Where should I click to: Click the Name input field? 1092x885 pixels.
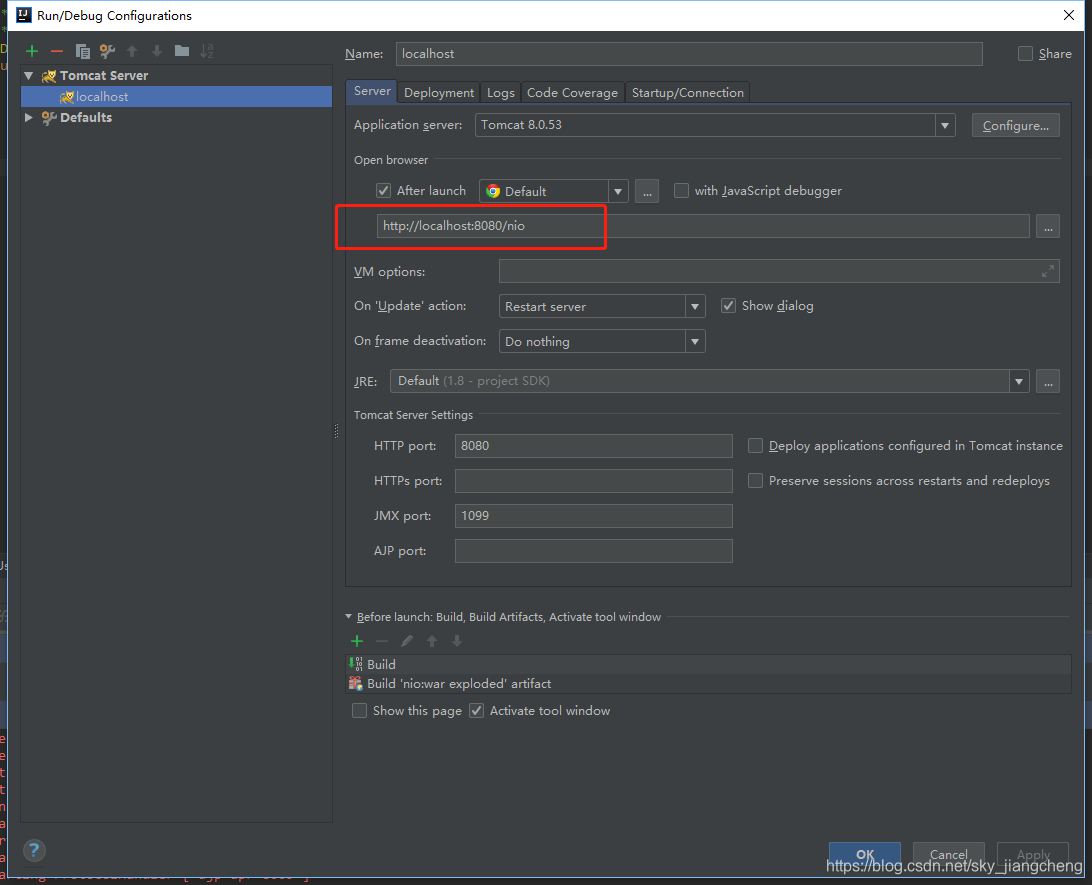pyautogui.click(x=689, y=54)
